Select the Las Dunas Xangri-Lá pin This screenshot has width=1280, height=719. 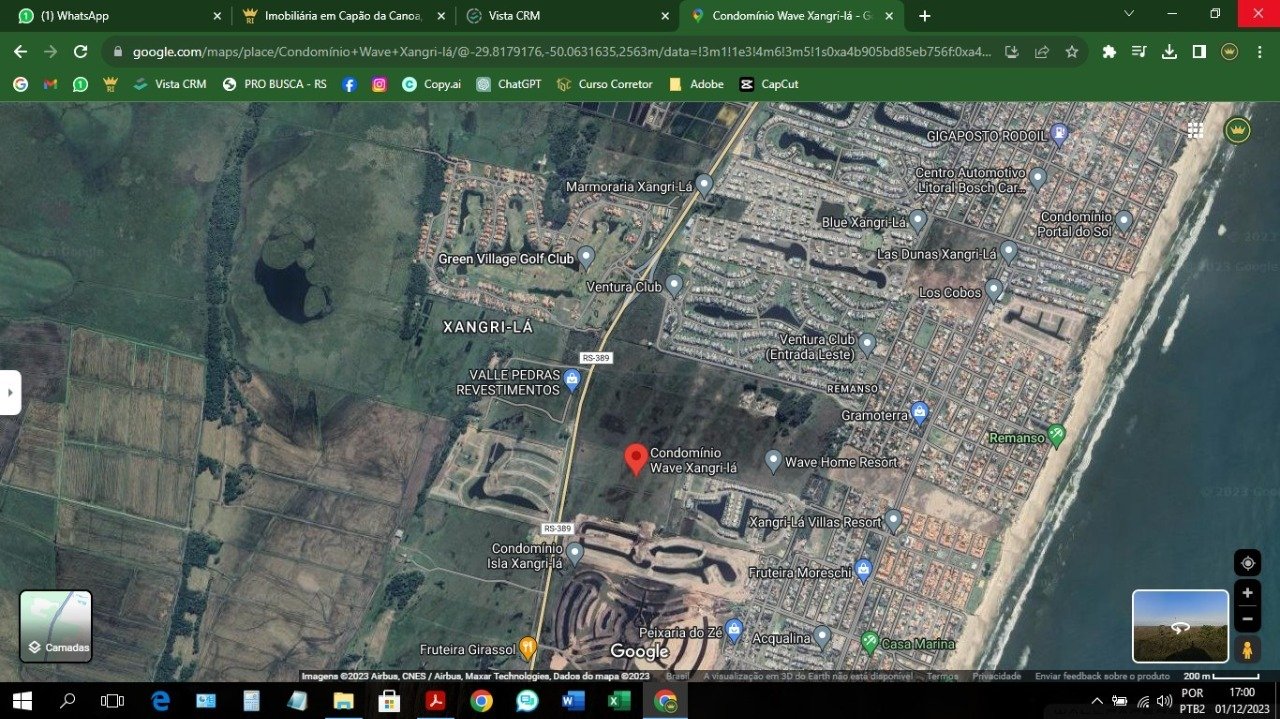1009,252
